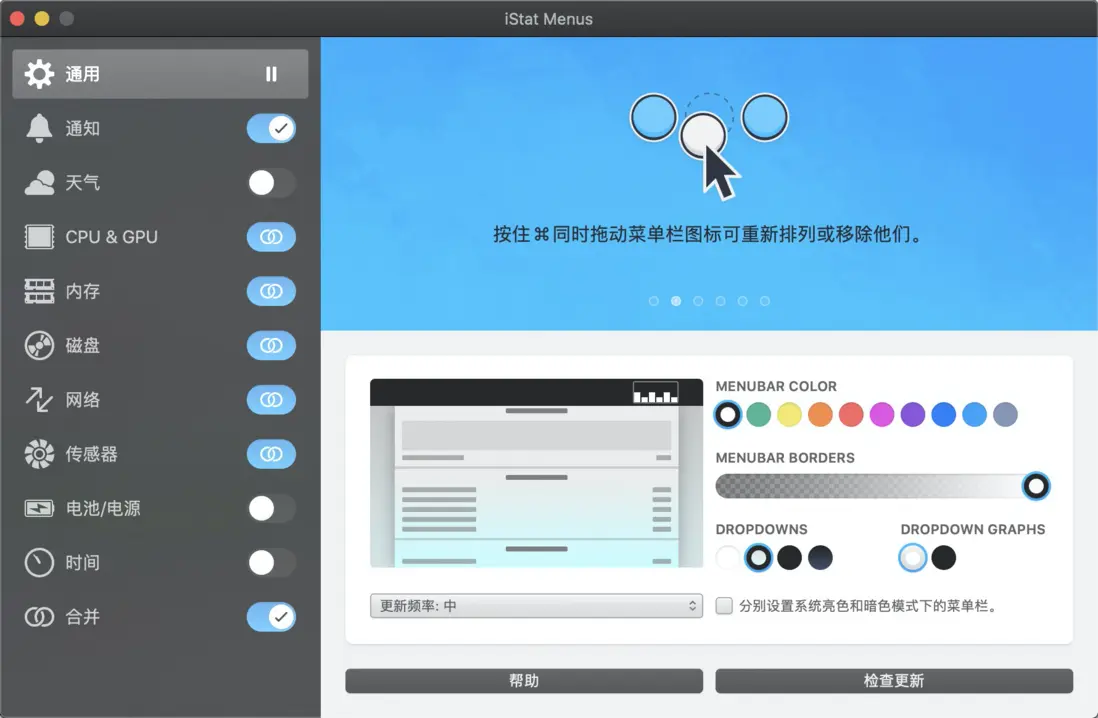This screenshot has width=1098, height=718.
Task: Open the CPU & GPU settings label
Action: tap(111, 237)
